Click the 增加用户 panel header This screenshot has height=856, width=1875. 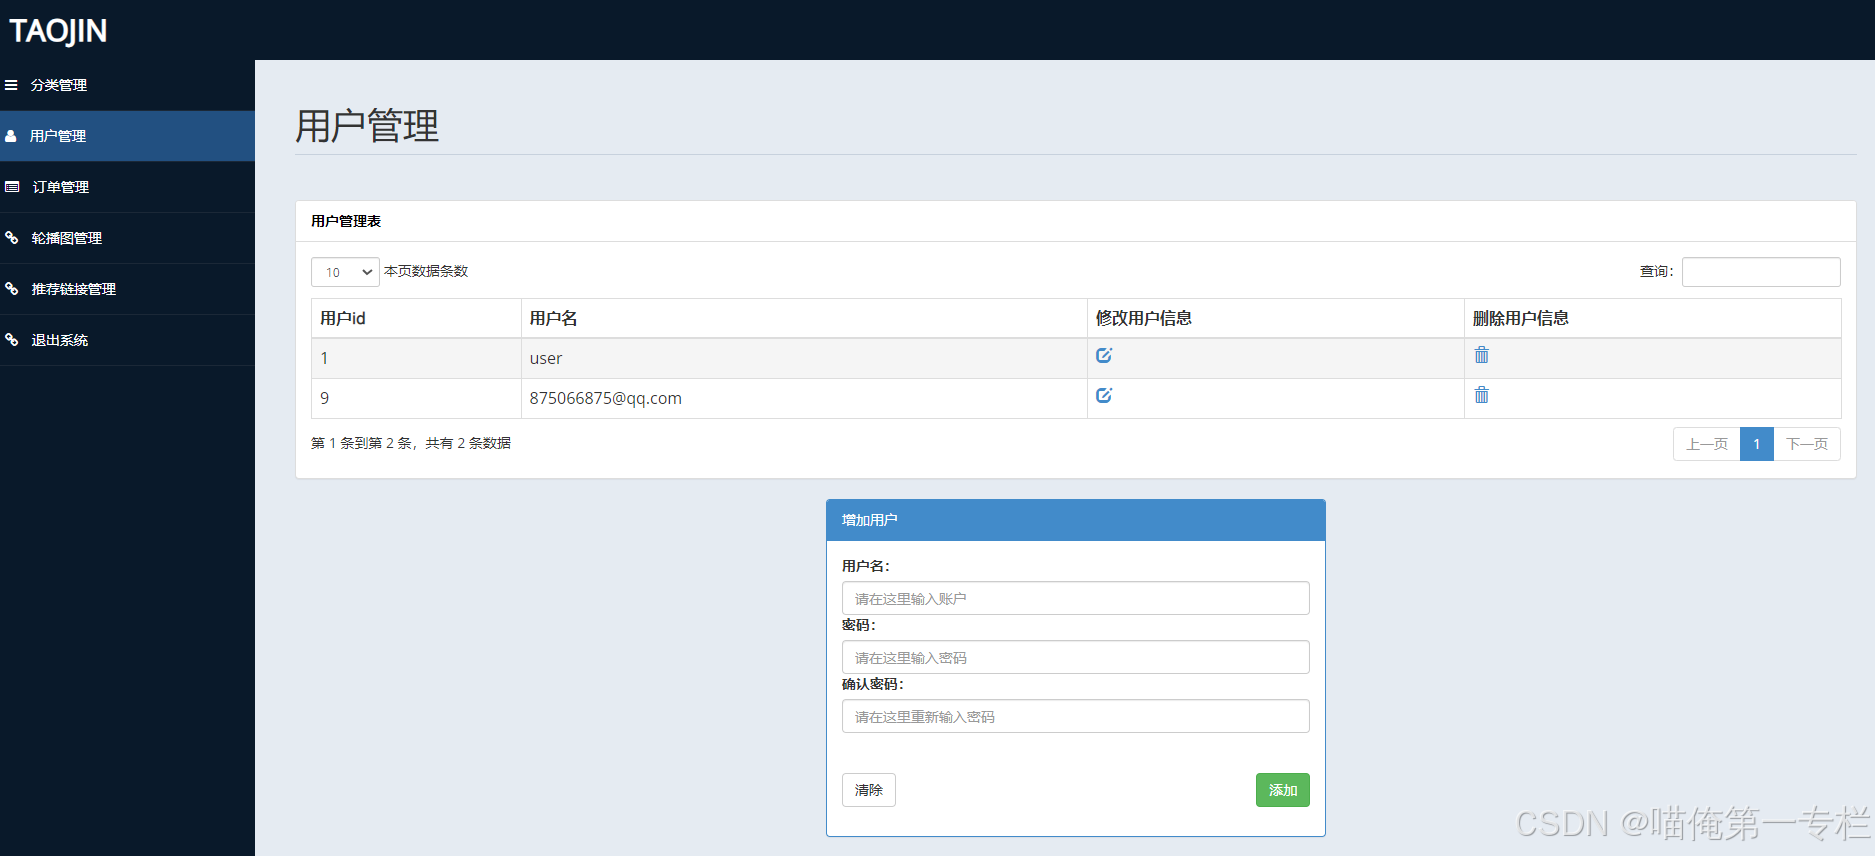(x=1076, y=520)
